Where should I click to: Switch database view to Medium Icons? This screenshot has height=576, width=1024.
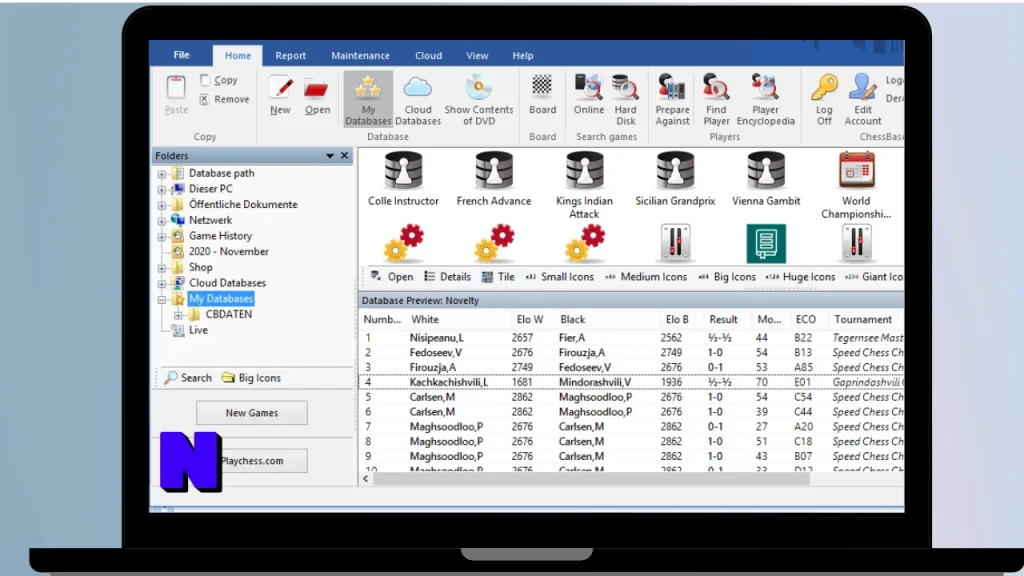(646, 277)
